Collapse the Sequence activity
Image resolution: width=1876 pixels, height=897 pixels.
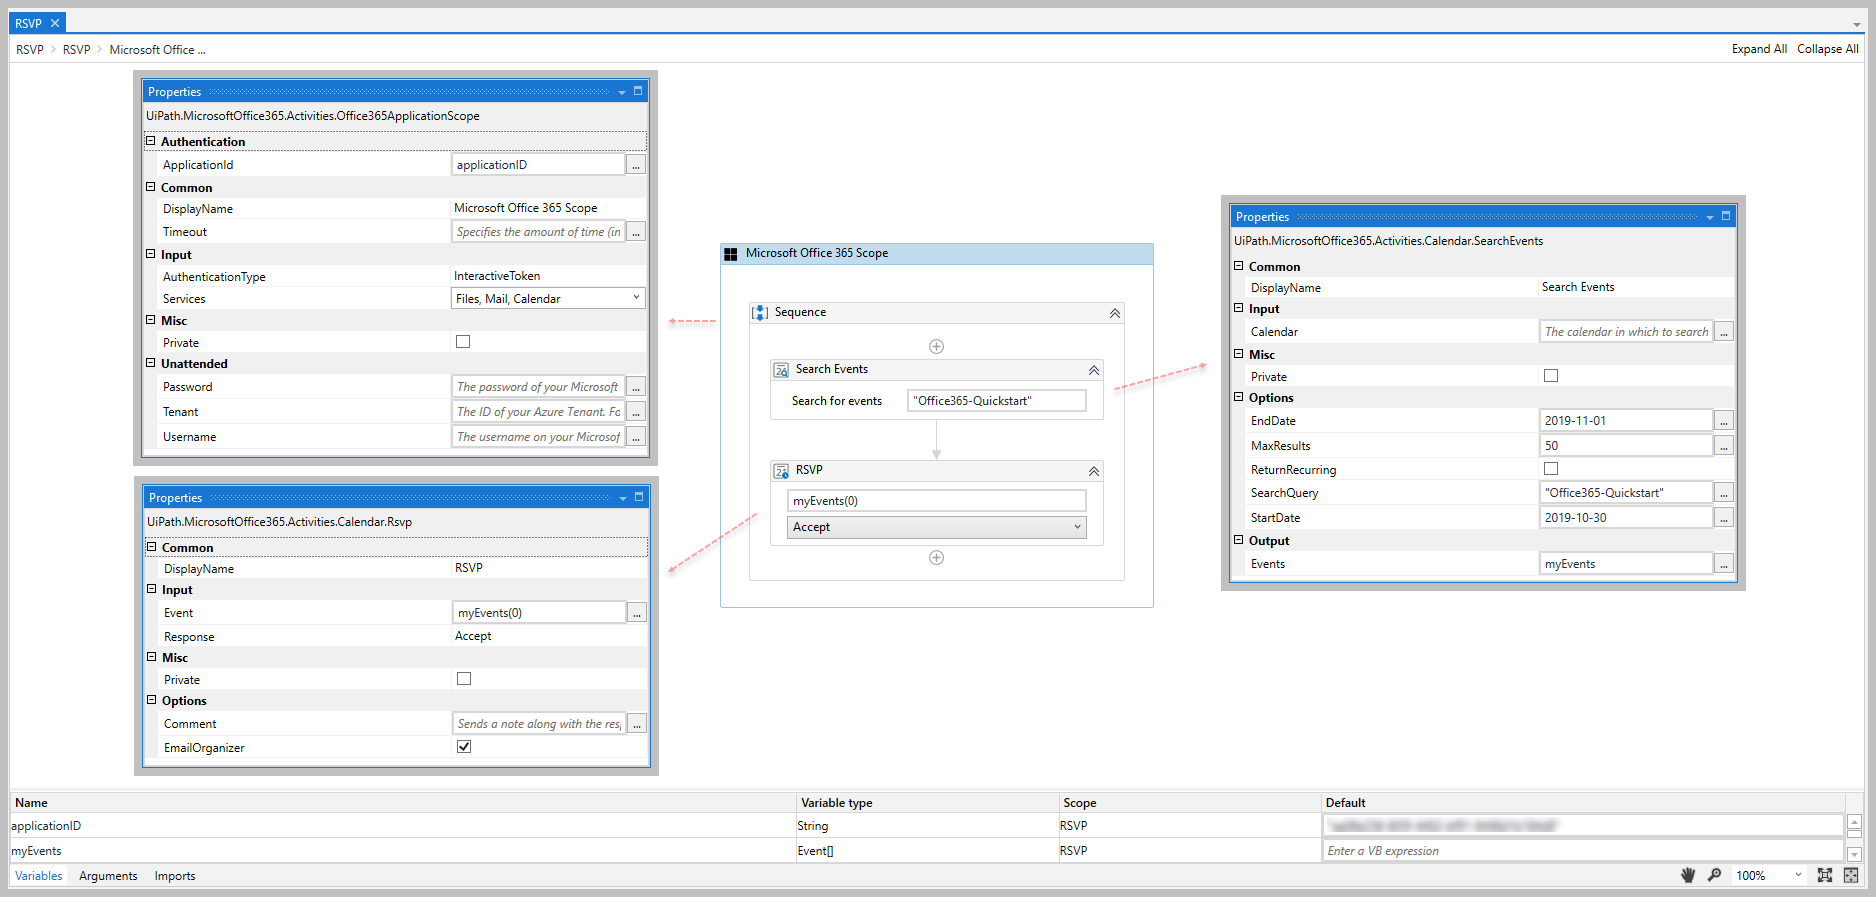tap(1114, 313)
